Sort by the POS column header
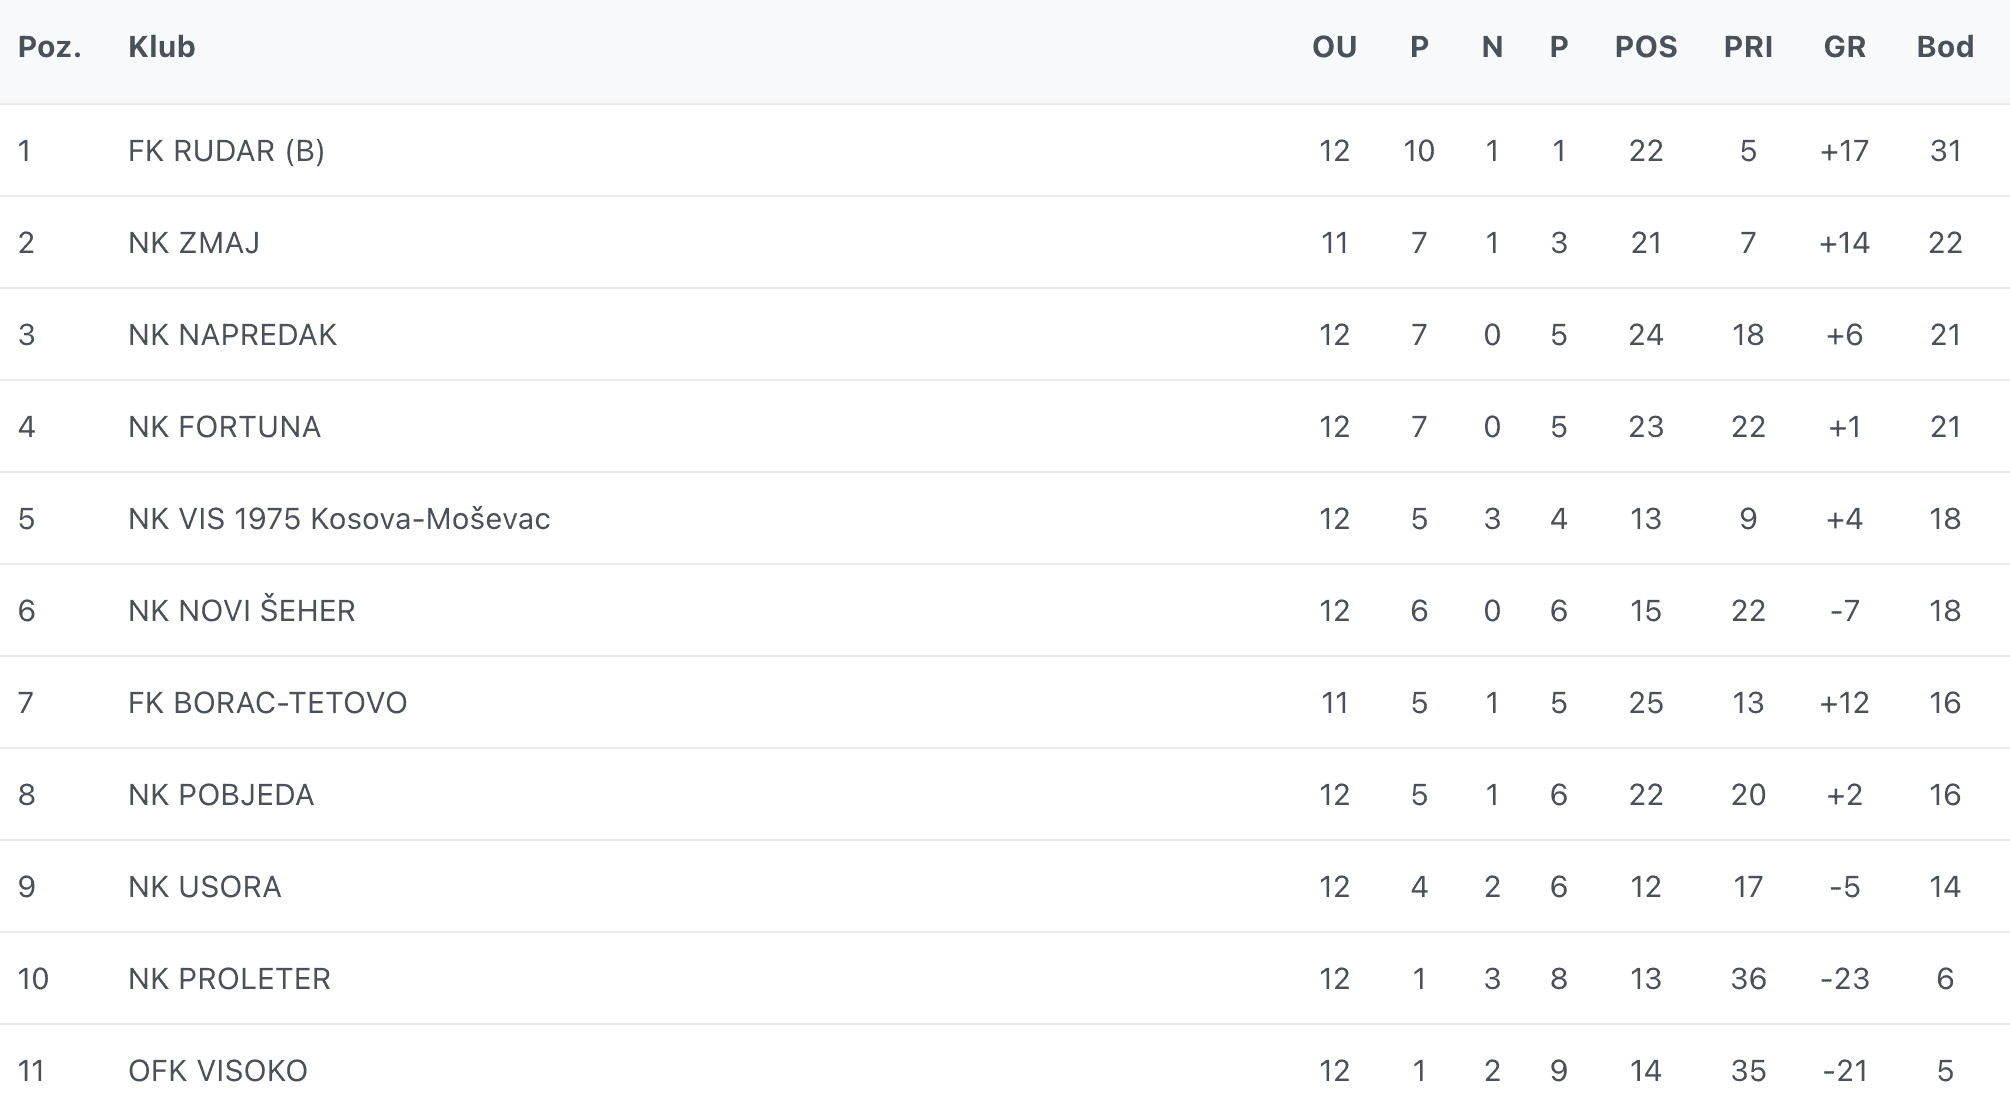Viewport: 2010px width, 1114px height. tap(1645, 47)
